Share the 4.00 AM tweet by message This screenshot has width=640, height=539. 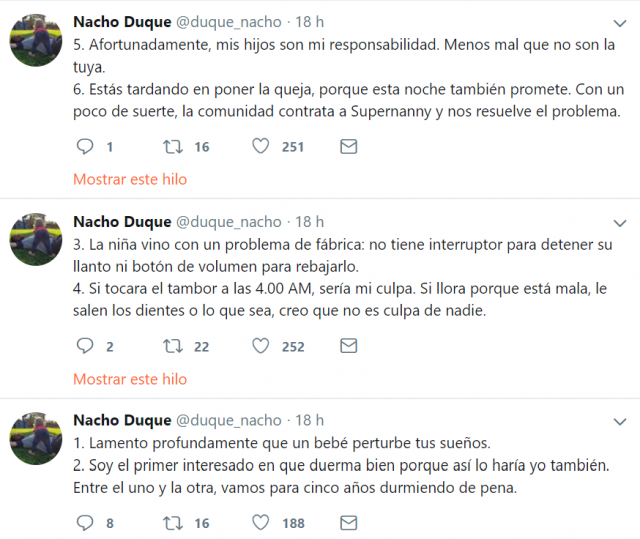point(348,346)
